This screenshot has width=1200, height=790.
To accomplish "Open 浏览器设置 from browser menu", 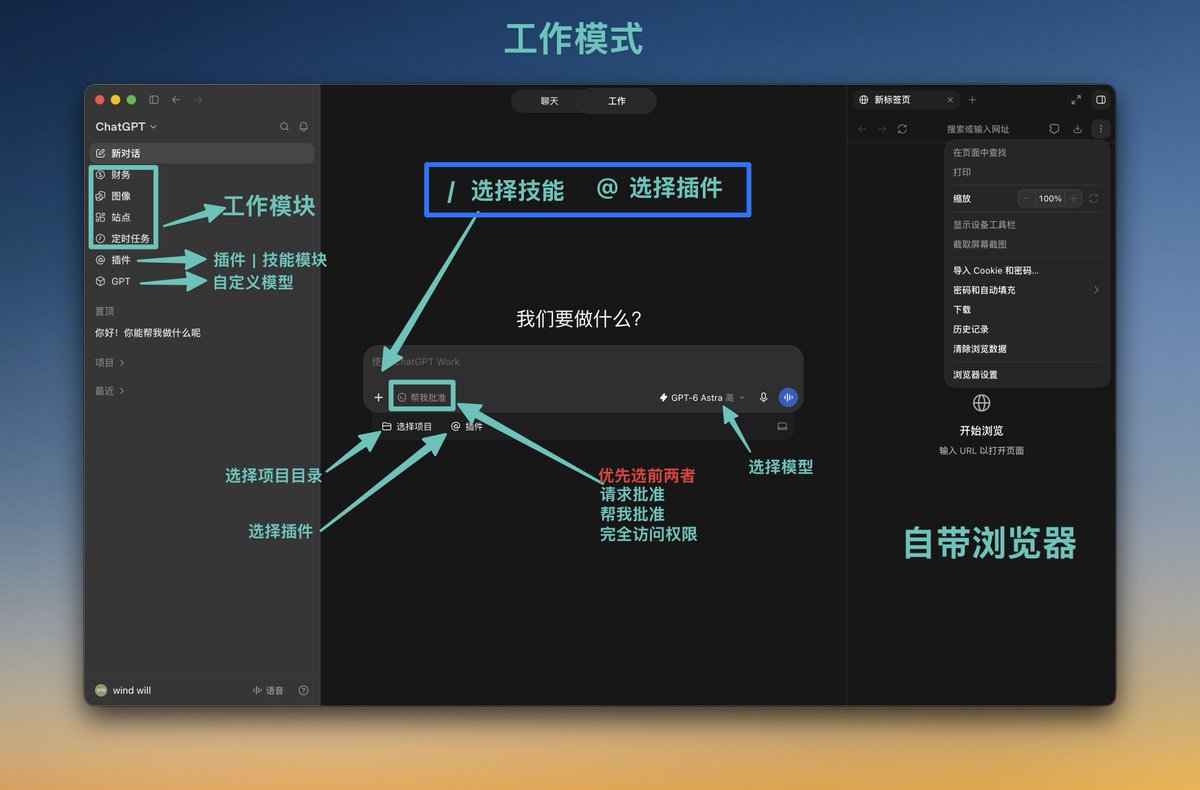I will point(1027,375).
